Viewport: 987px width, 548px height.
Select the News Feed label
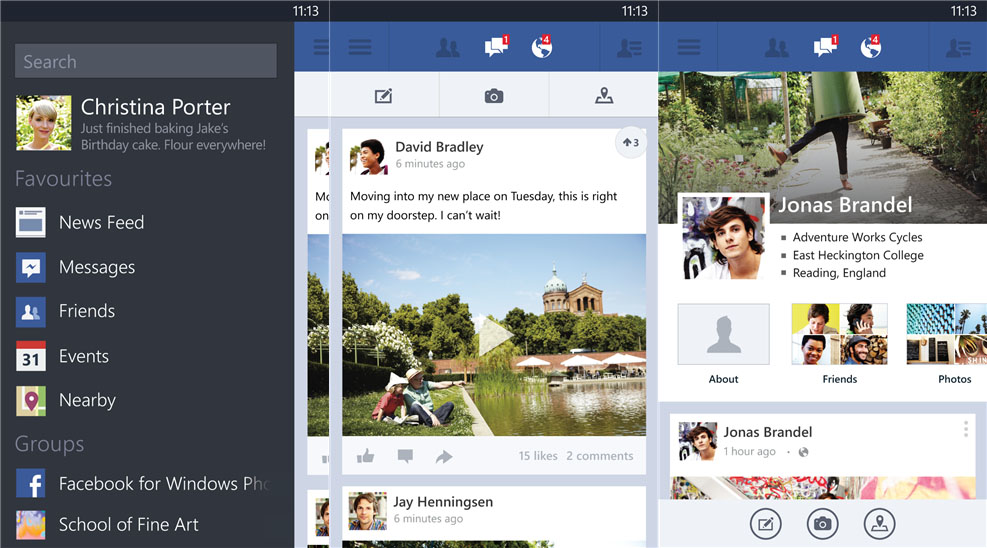click(x=101, y=222)
